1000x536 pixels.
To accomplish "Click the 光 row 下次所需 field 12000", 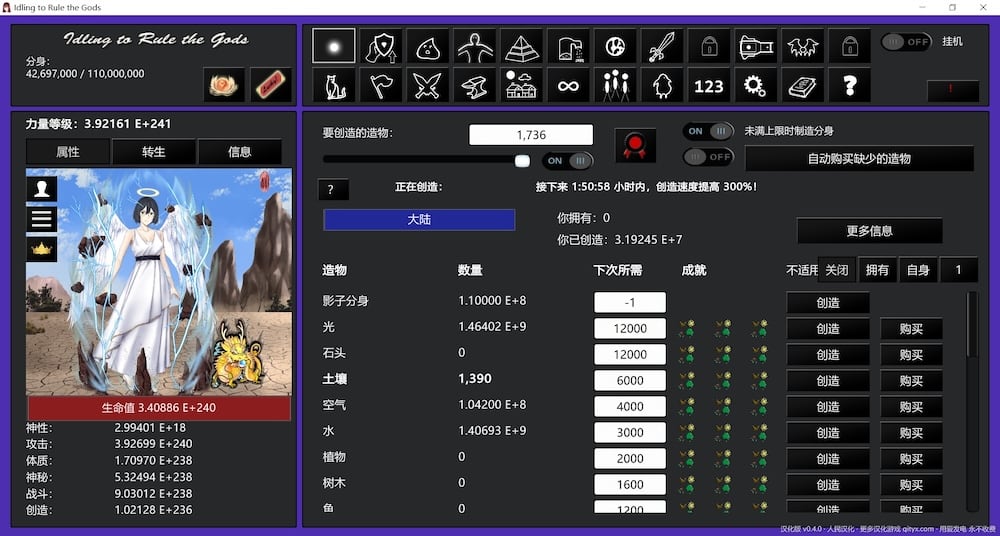I will click(x=630, y=329).
